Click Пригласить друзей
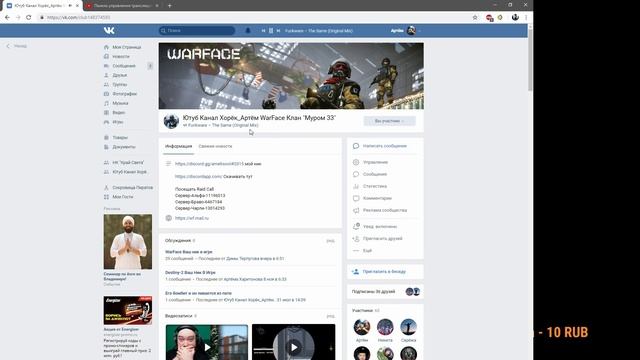 click(382, 239)
